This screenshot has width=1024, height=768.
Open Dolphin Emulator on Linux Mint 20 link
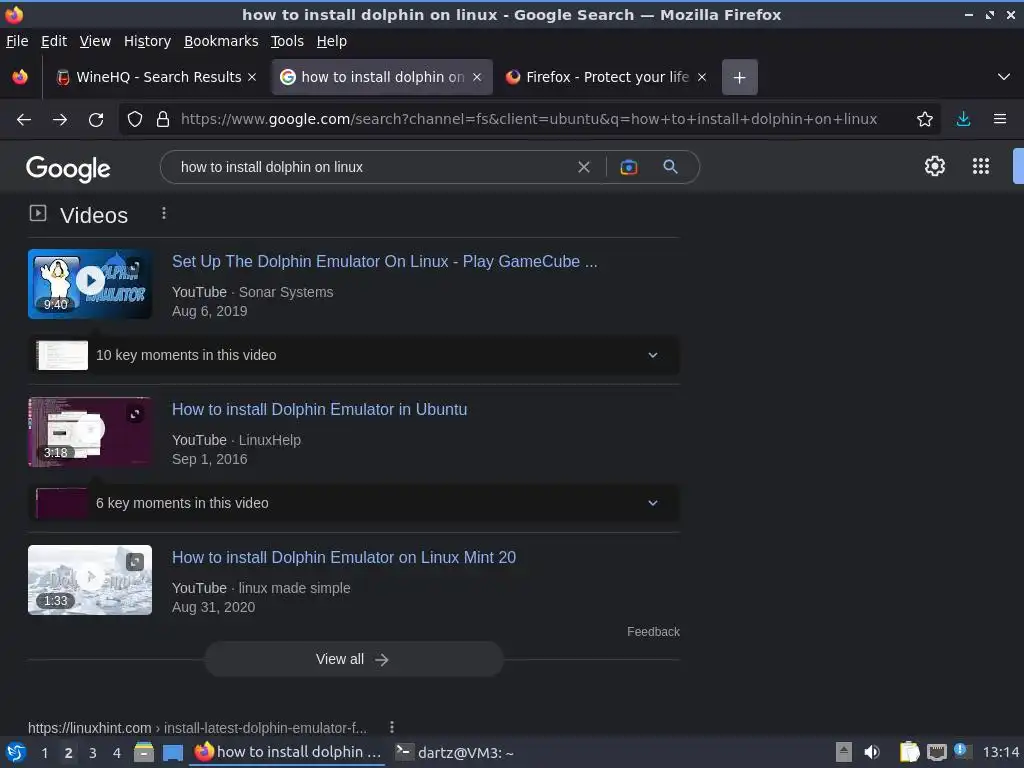[344, 558]
